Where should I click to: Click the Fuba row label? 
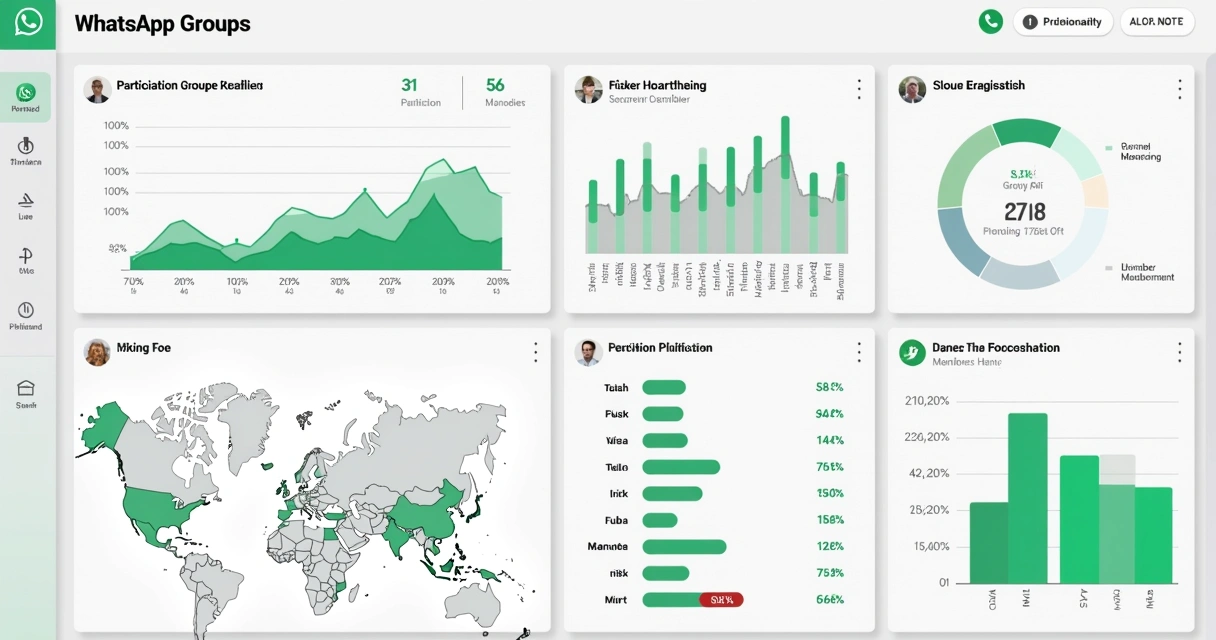[616, 520]
